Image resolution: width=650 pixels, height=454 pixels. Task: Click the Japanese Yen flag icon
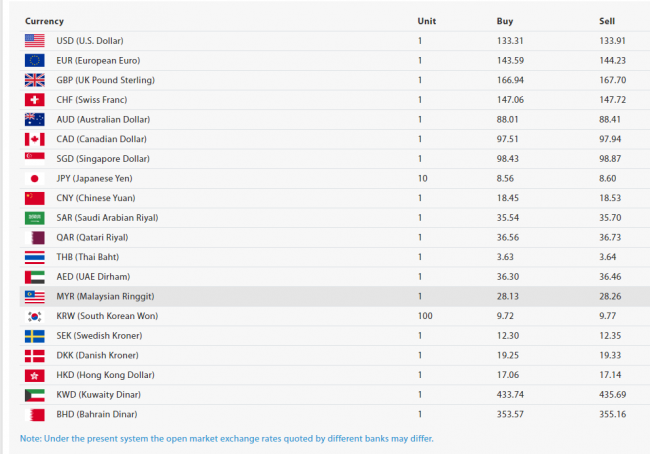coord(35,178)
